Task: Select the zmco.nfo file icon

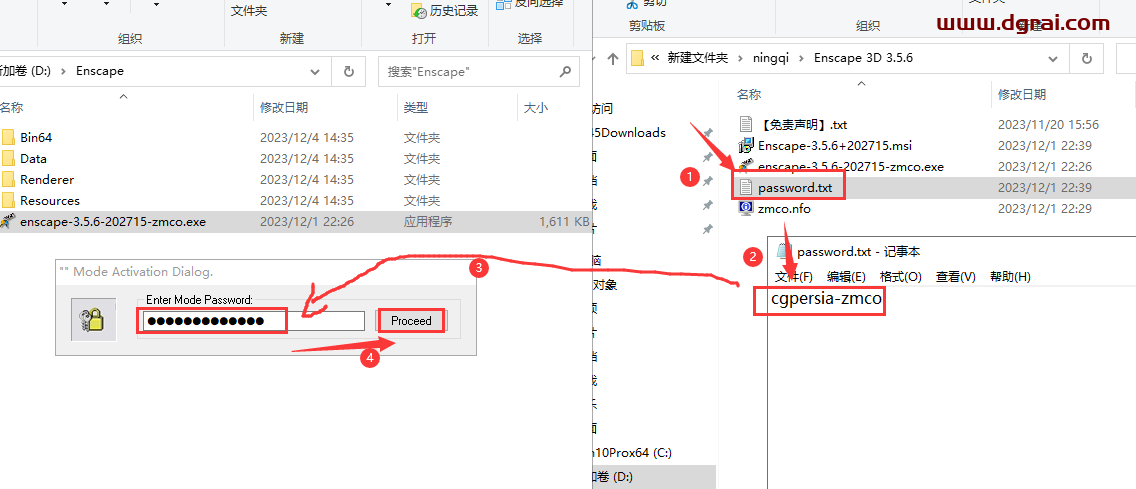Action: [746, 209]
